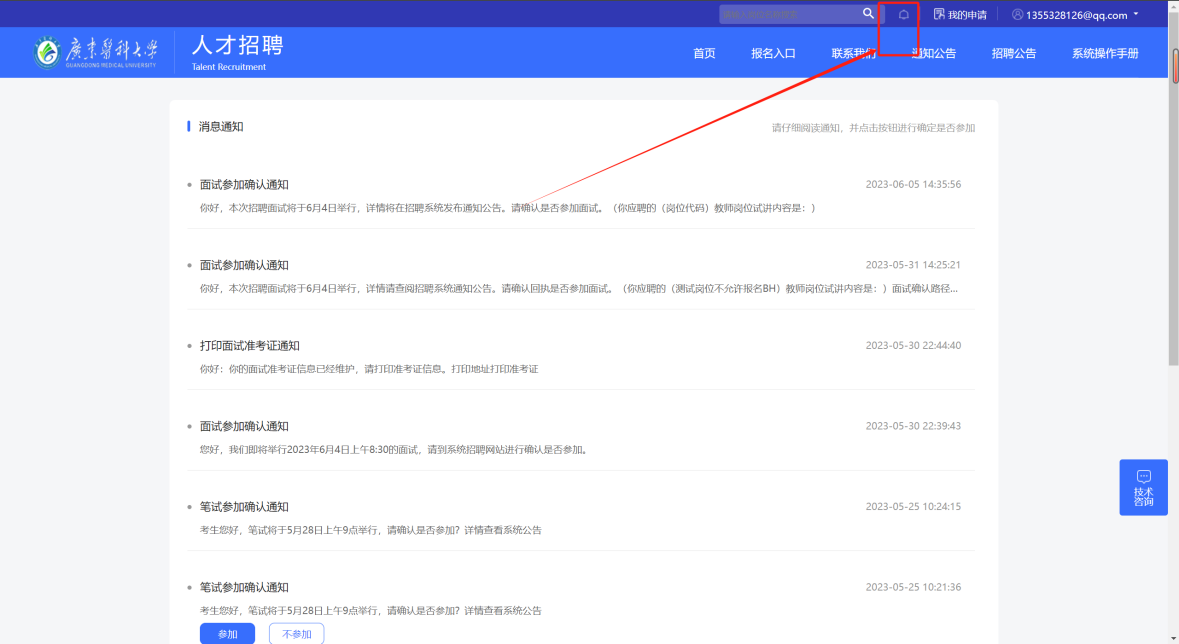
Task: Open the 系统操作手册 menu item
Action: [1104, 54]
